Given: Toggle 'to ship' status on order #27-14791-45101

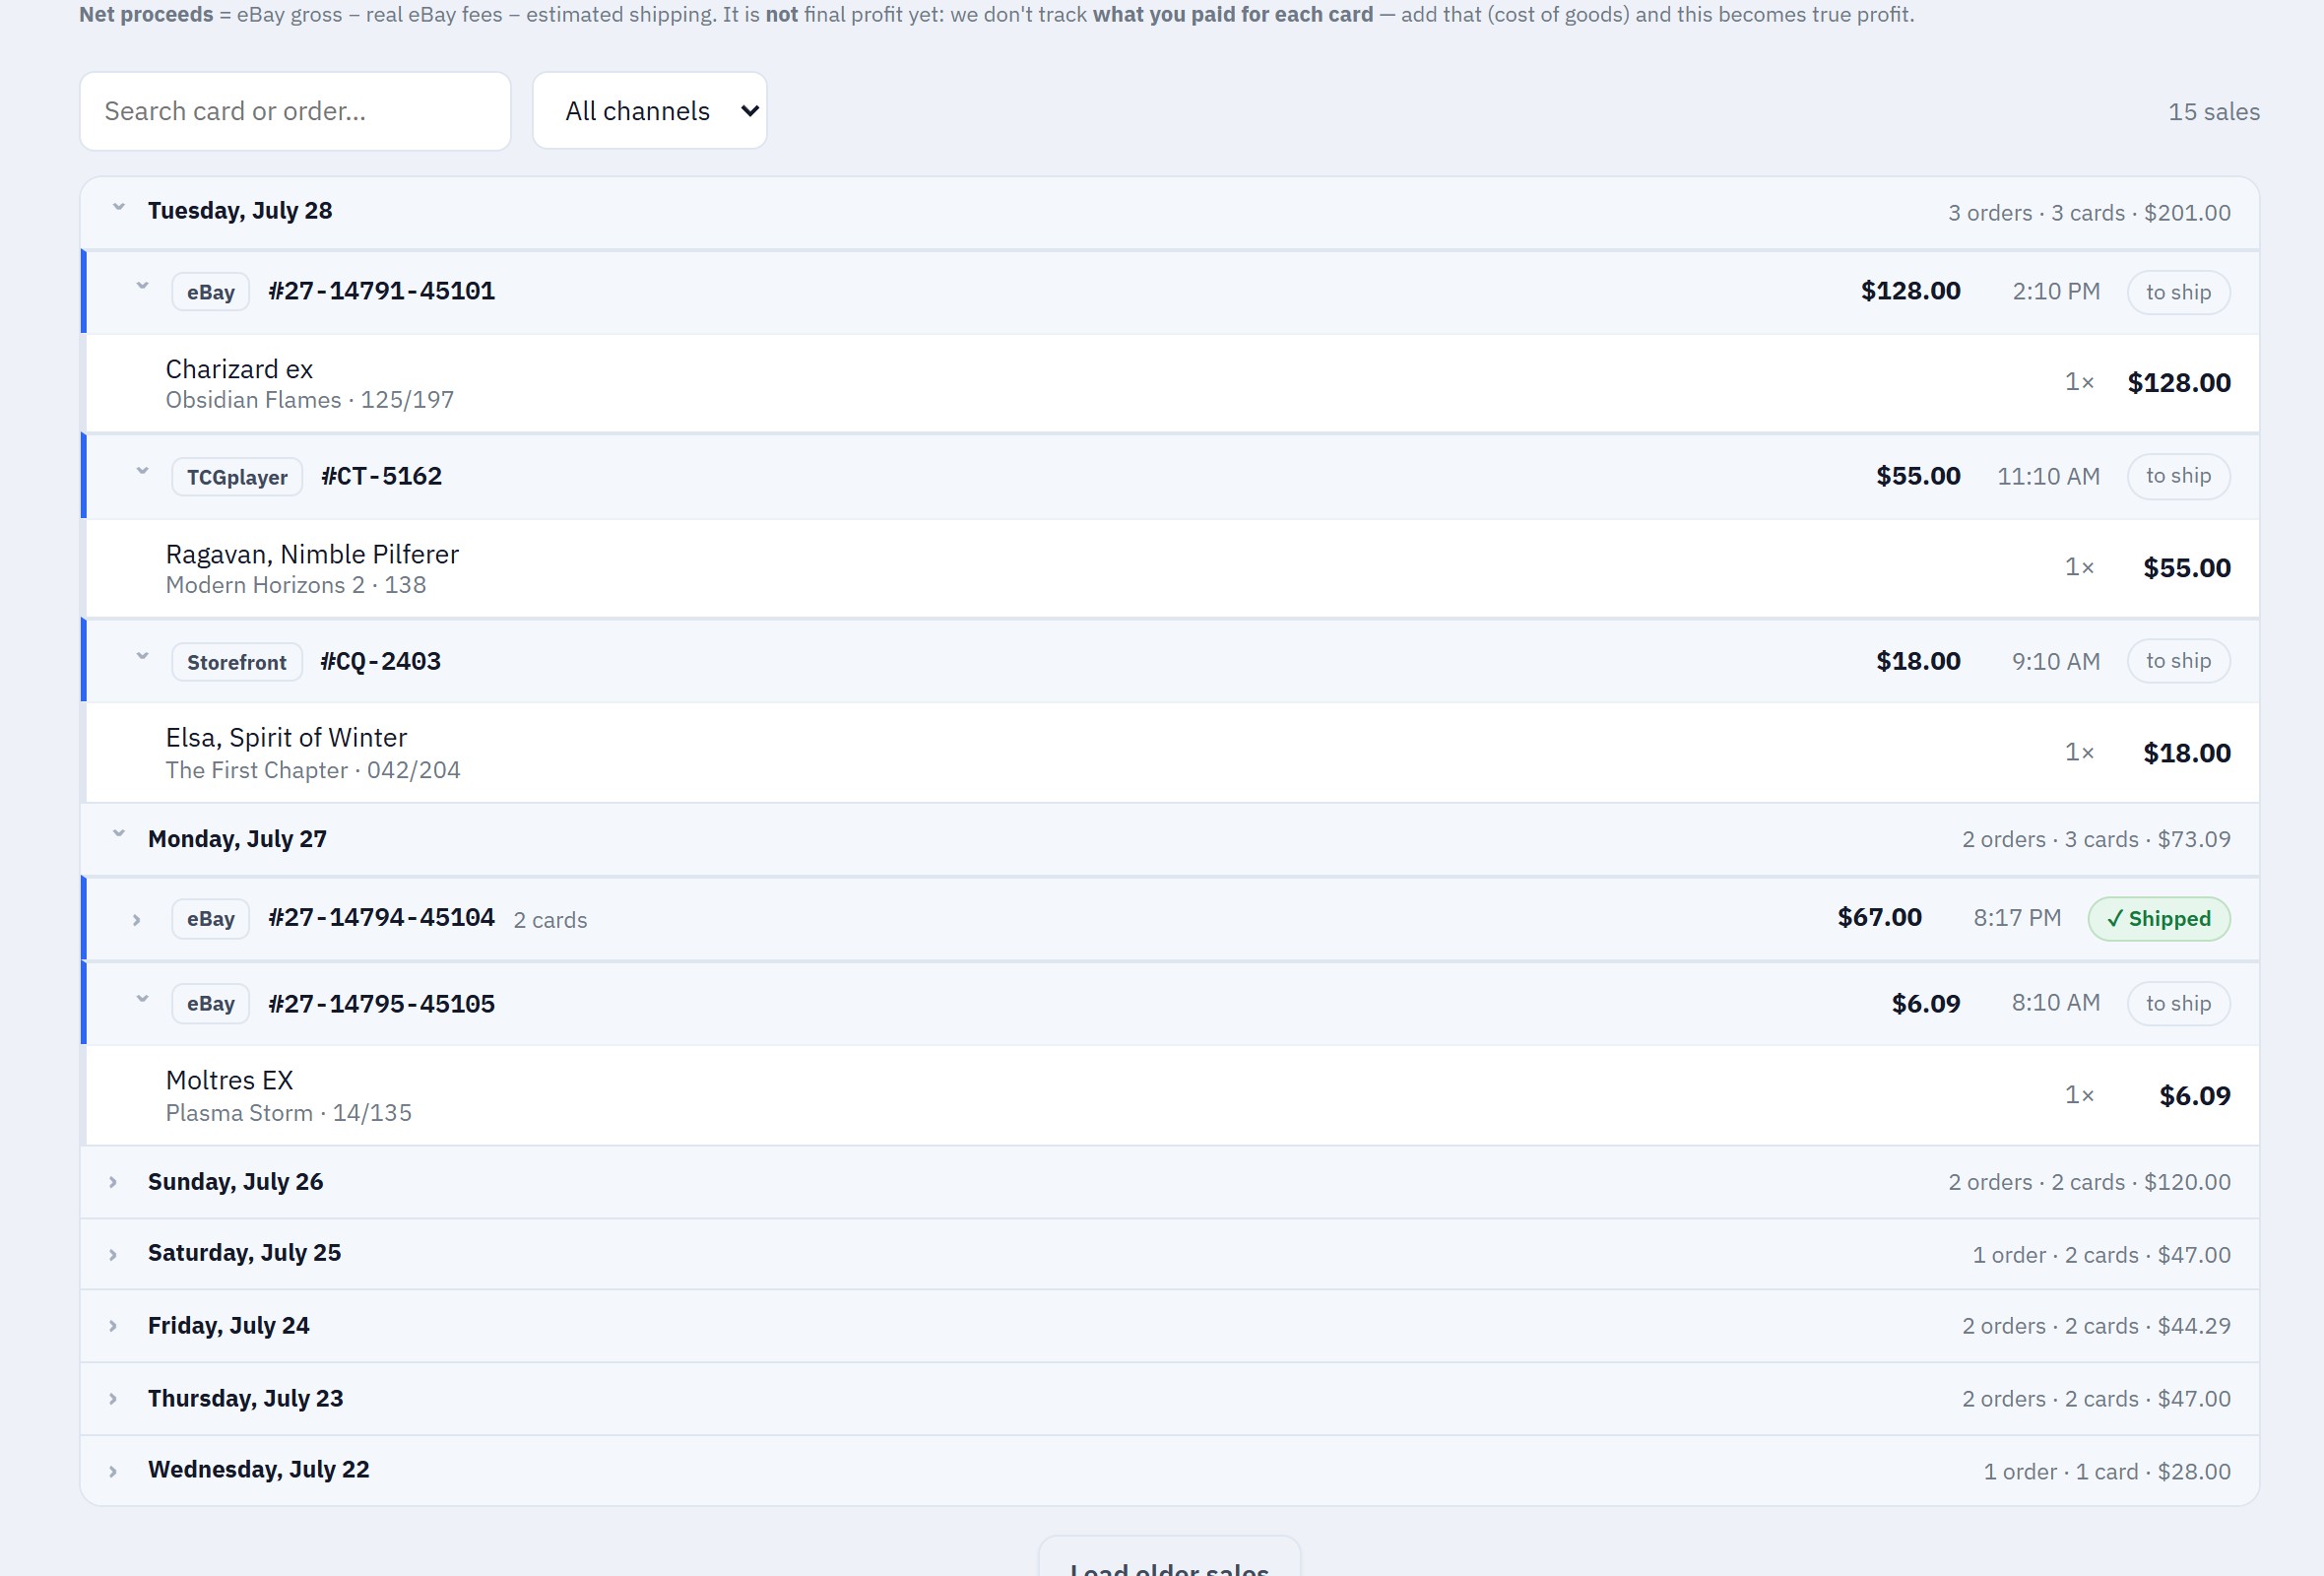Looking at the screenshot, I should [x=2178, y=292].
